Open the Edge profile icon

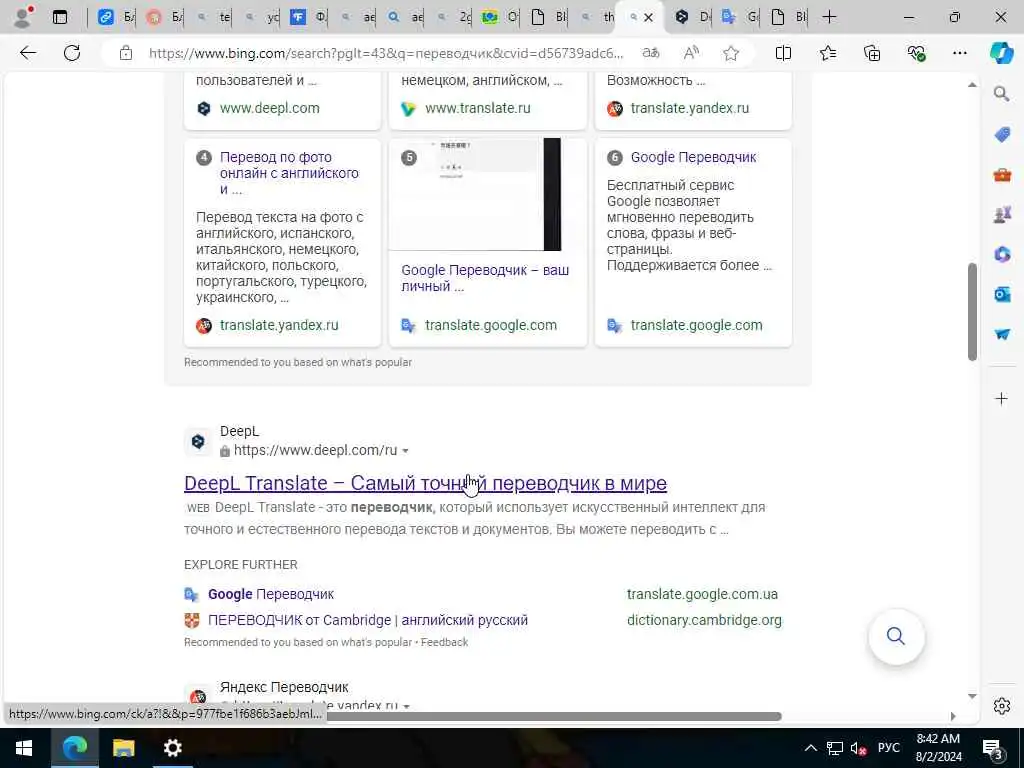point(24,17)
